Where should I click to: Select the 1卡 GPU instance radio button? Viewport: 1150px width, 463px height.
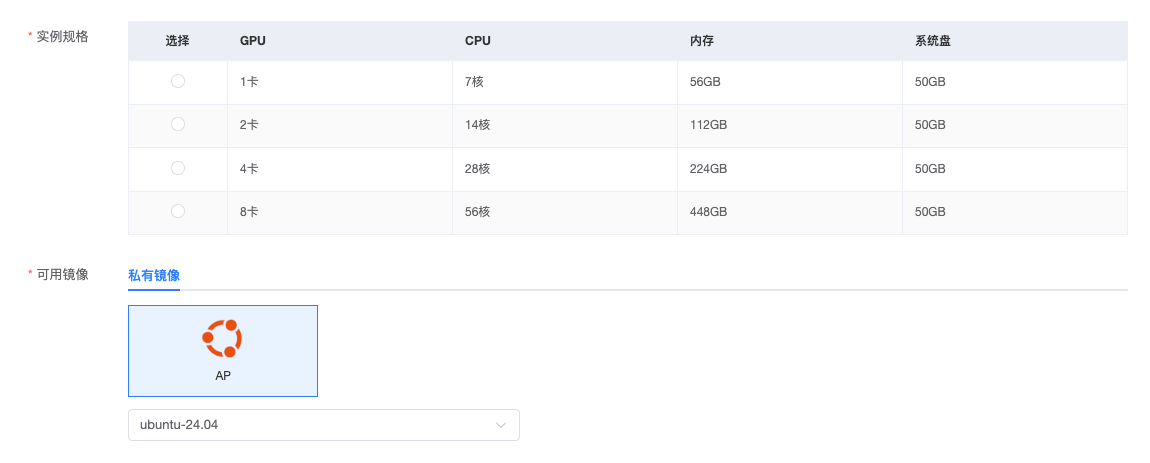click(x=177, y=81)
